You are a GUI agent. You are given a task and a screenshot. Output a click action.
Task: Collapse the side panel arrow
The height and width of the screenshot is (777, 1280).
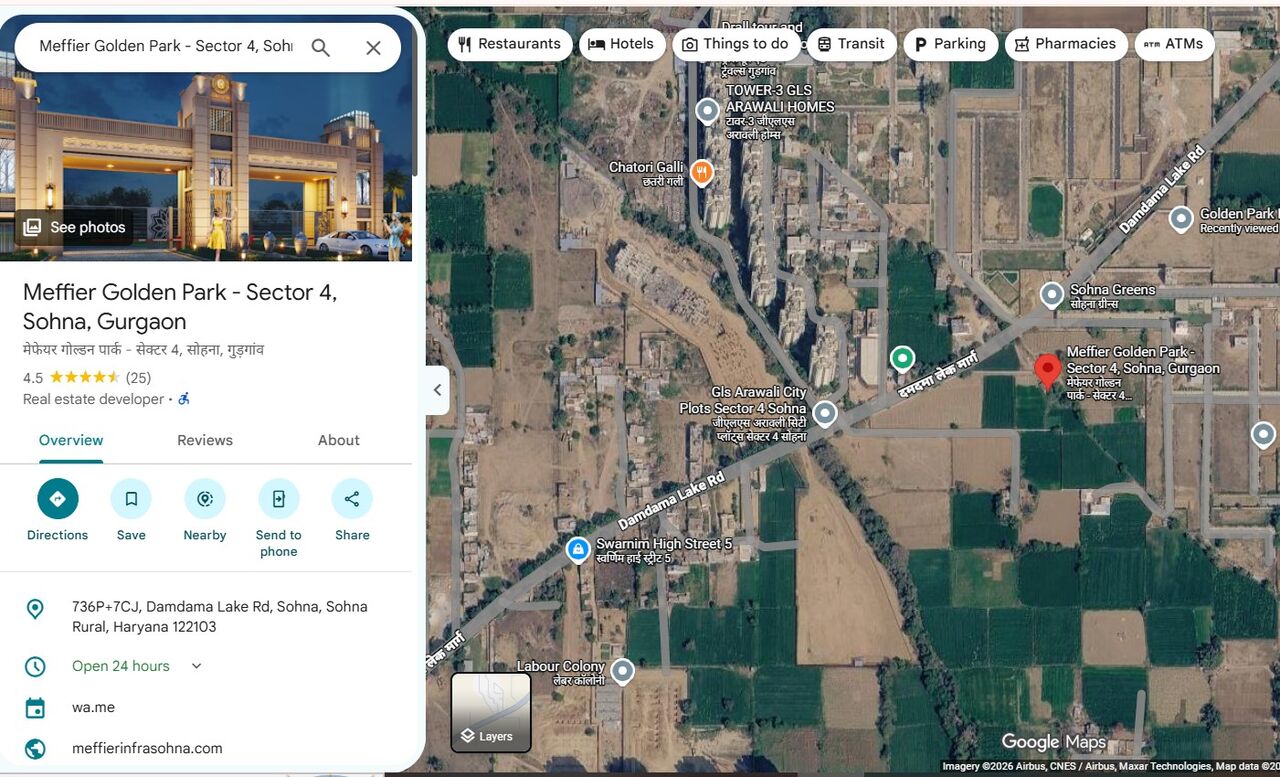point(437,390)
